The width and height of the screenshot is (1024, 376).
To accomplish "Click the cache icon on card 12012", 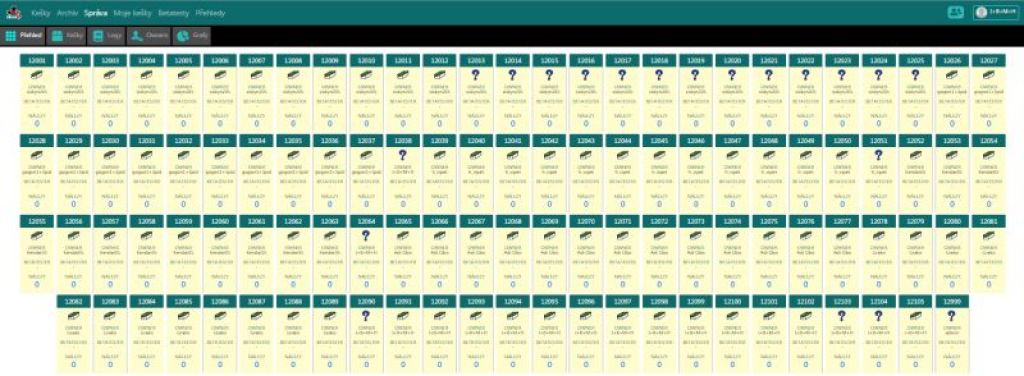I will (440, 75).
